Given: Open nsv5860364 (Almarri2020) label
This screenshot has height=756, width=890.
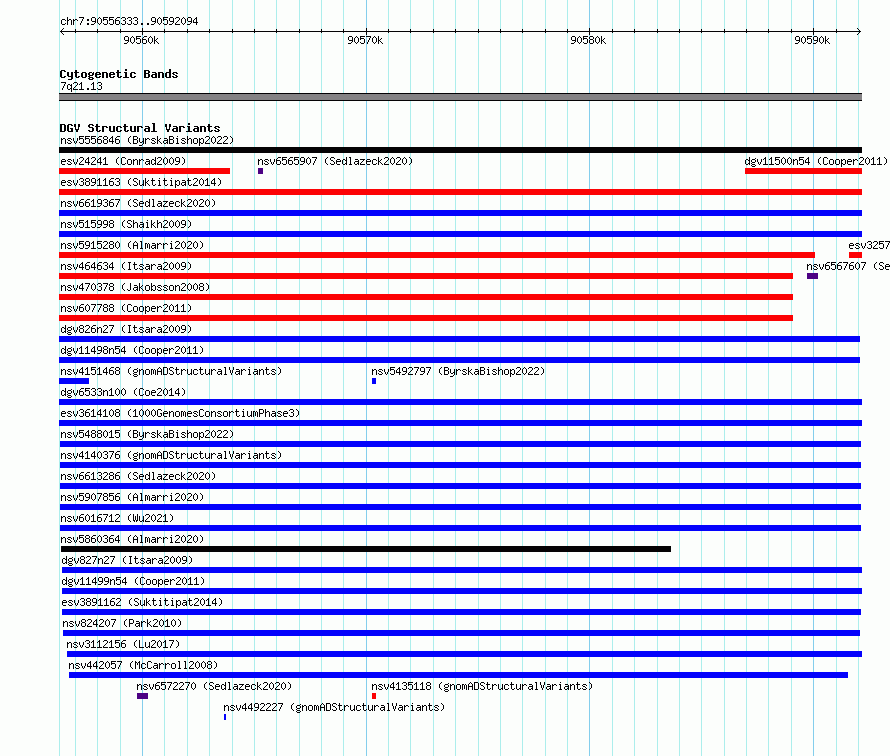Looking at the screenshot, I should [x=132, y=539].
